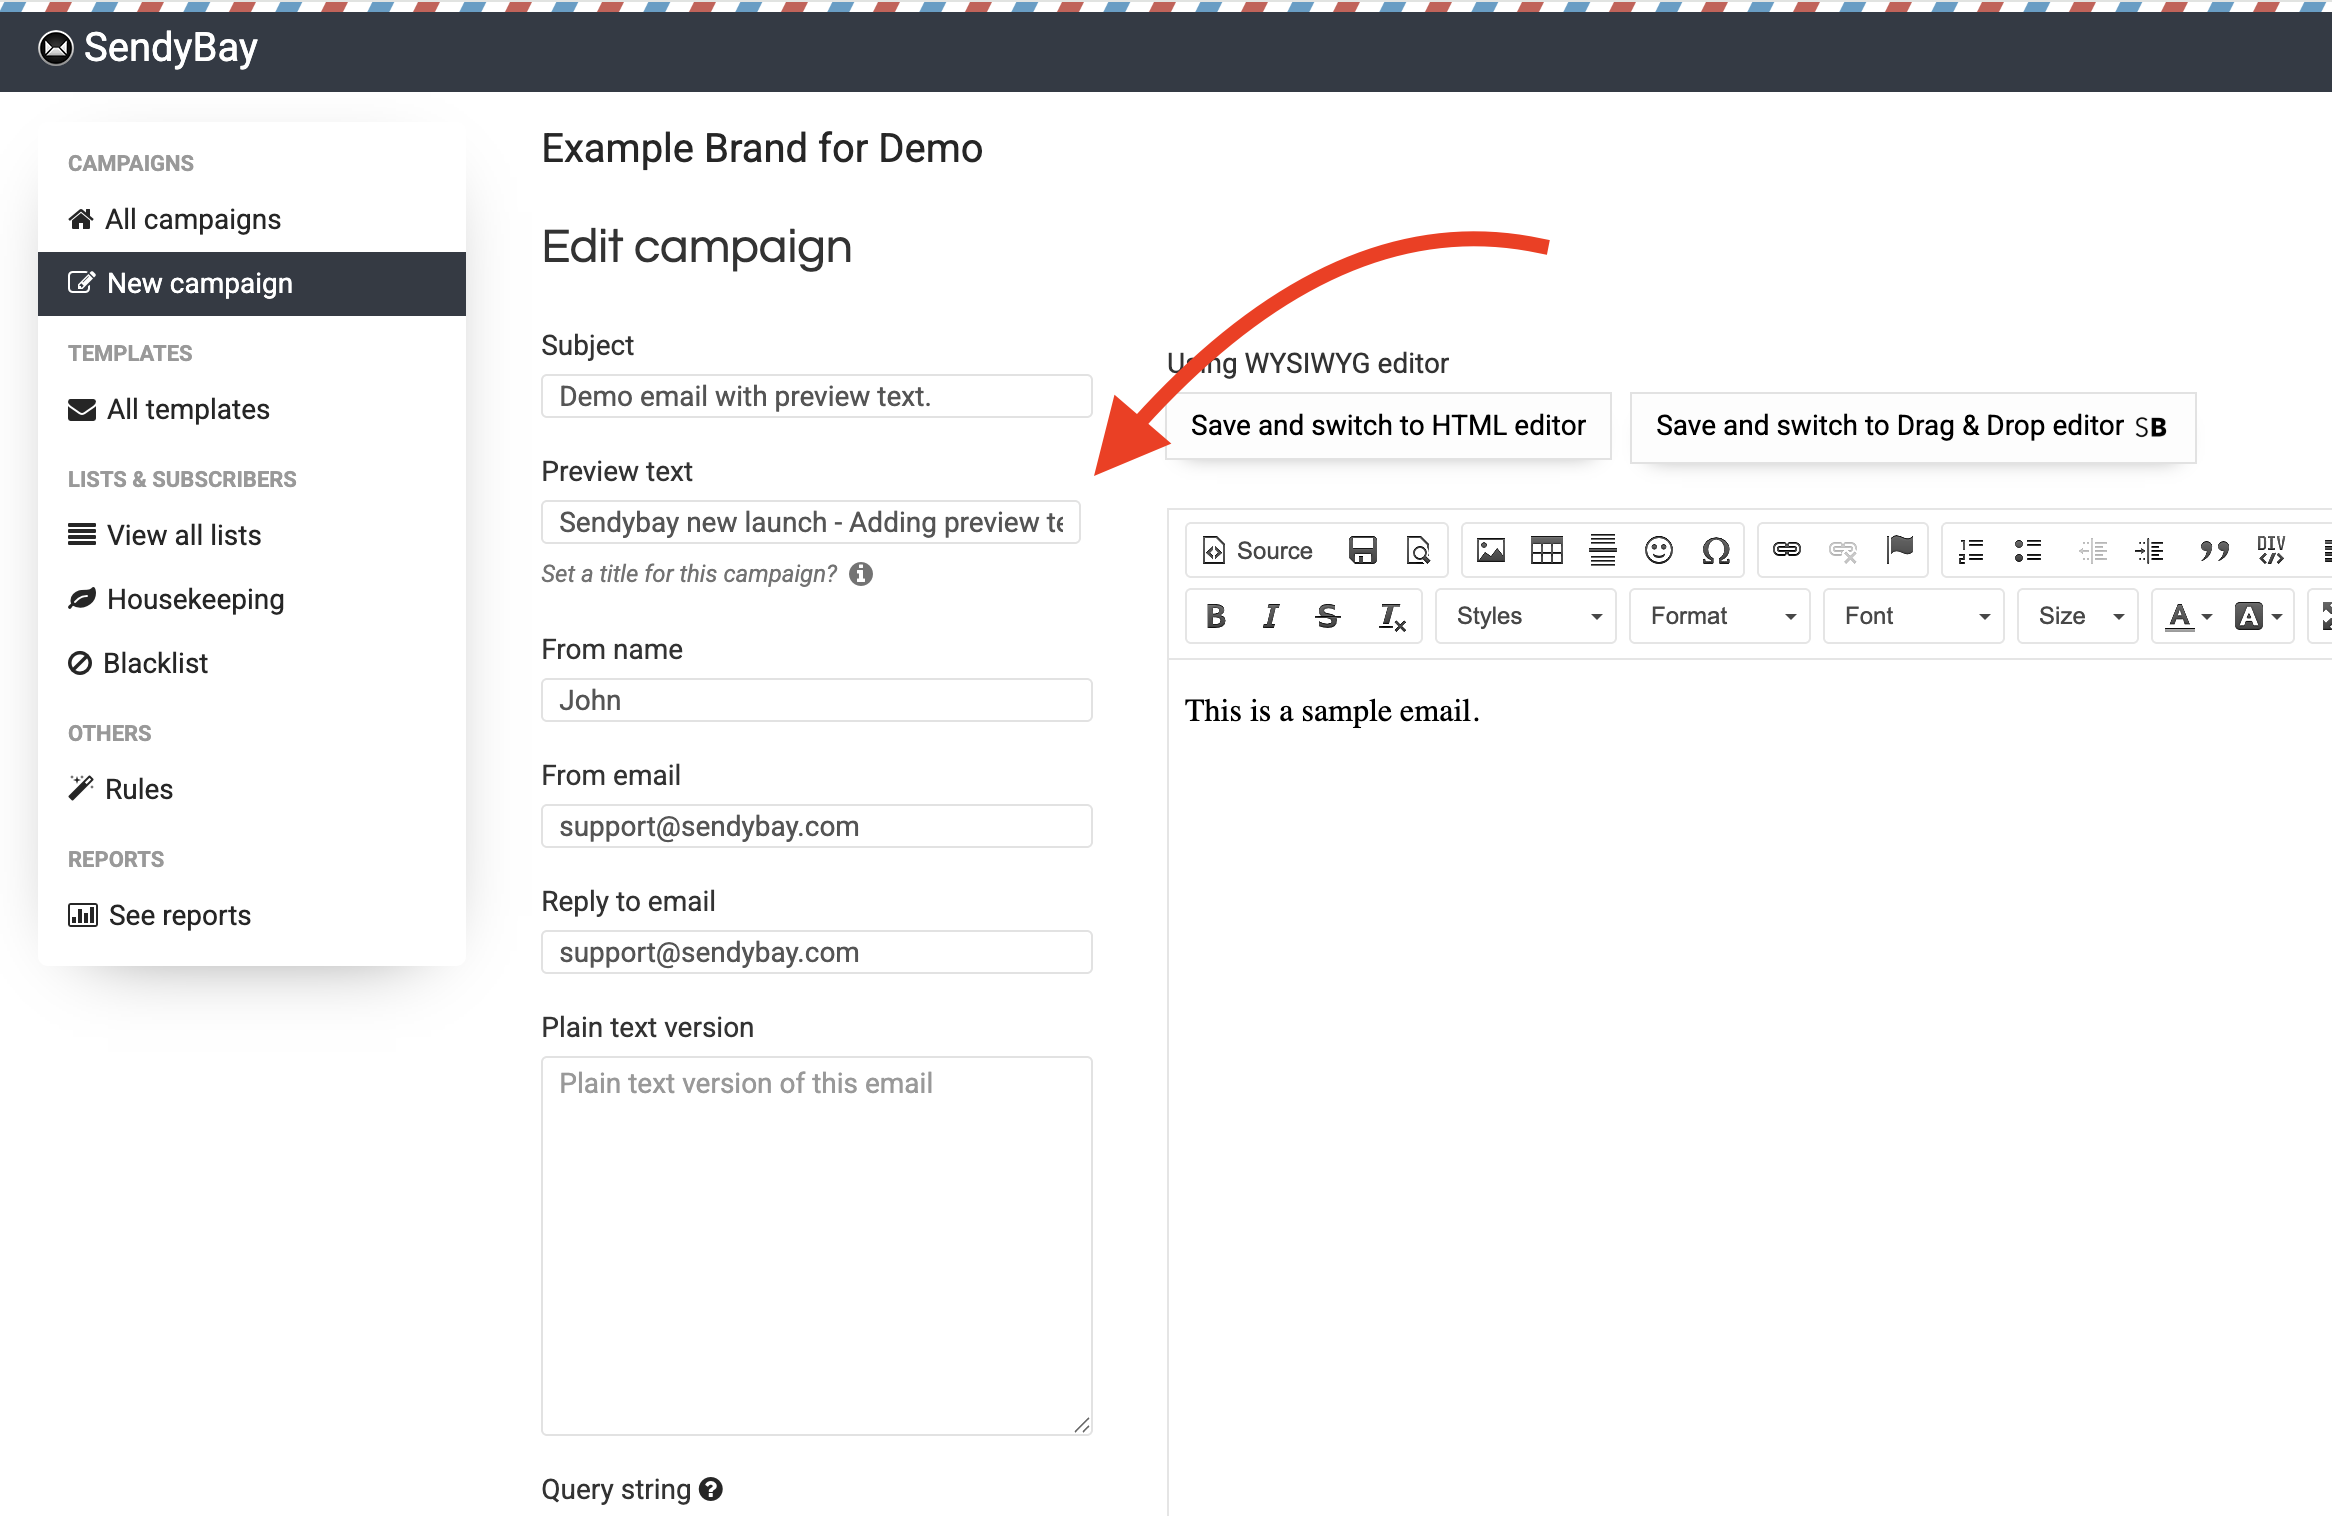This screenshot has width=2332, height=1516.
Task: Click the Plain text version textarea
Action: point(816,1246)
